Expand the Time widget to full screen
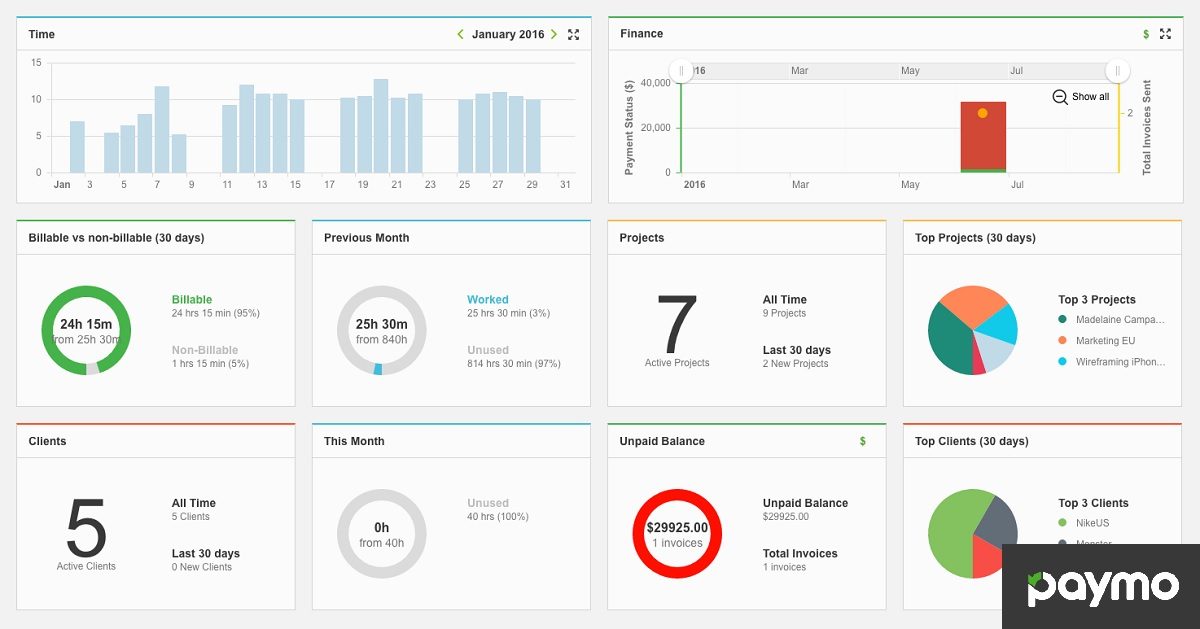The image size is (1200, 629). coord(573,34)
